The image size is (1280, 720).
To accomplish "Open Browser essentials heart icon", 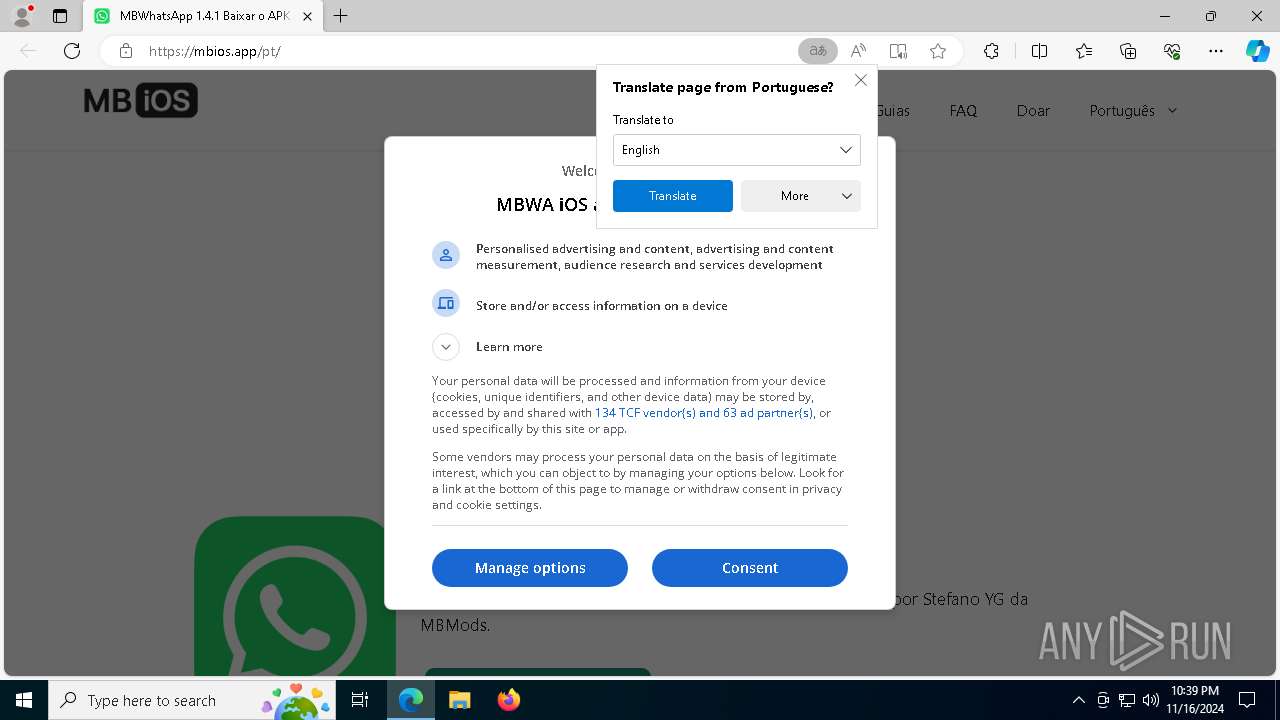I will click(x=1172, y=51).
